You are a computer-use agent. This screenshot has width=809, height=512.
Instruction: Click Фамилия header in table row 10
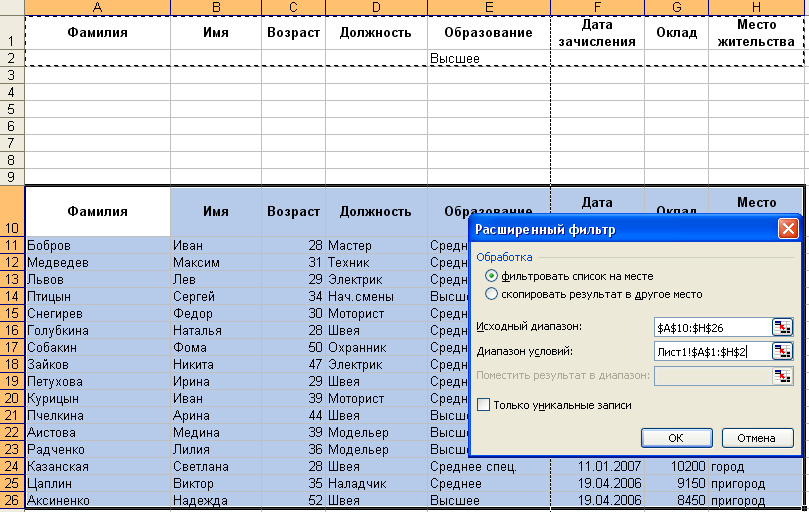97,211
